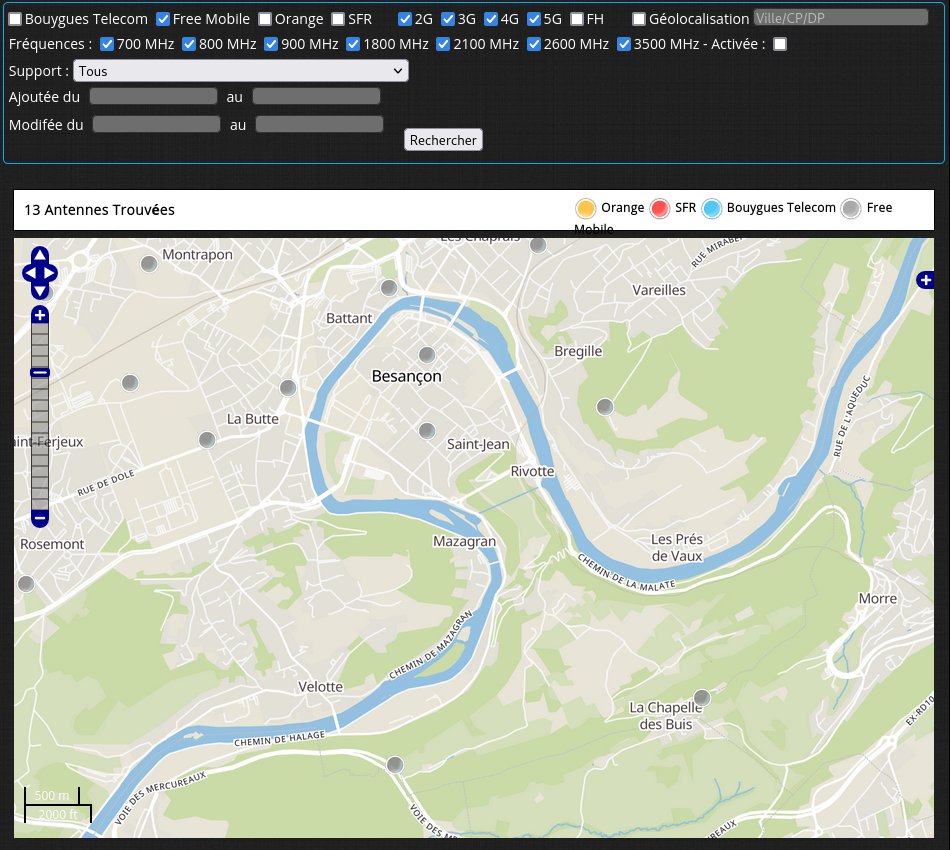Click the 13 Antennes Trouvées text
Viewport: 950px width, 850px height.
coord(99,210)
